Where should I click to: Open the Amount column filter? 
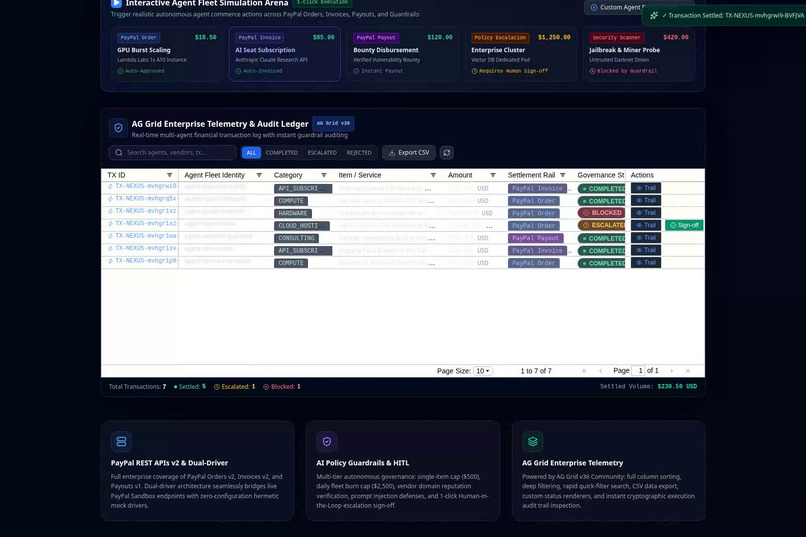[x=493, y=175]
